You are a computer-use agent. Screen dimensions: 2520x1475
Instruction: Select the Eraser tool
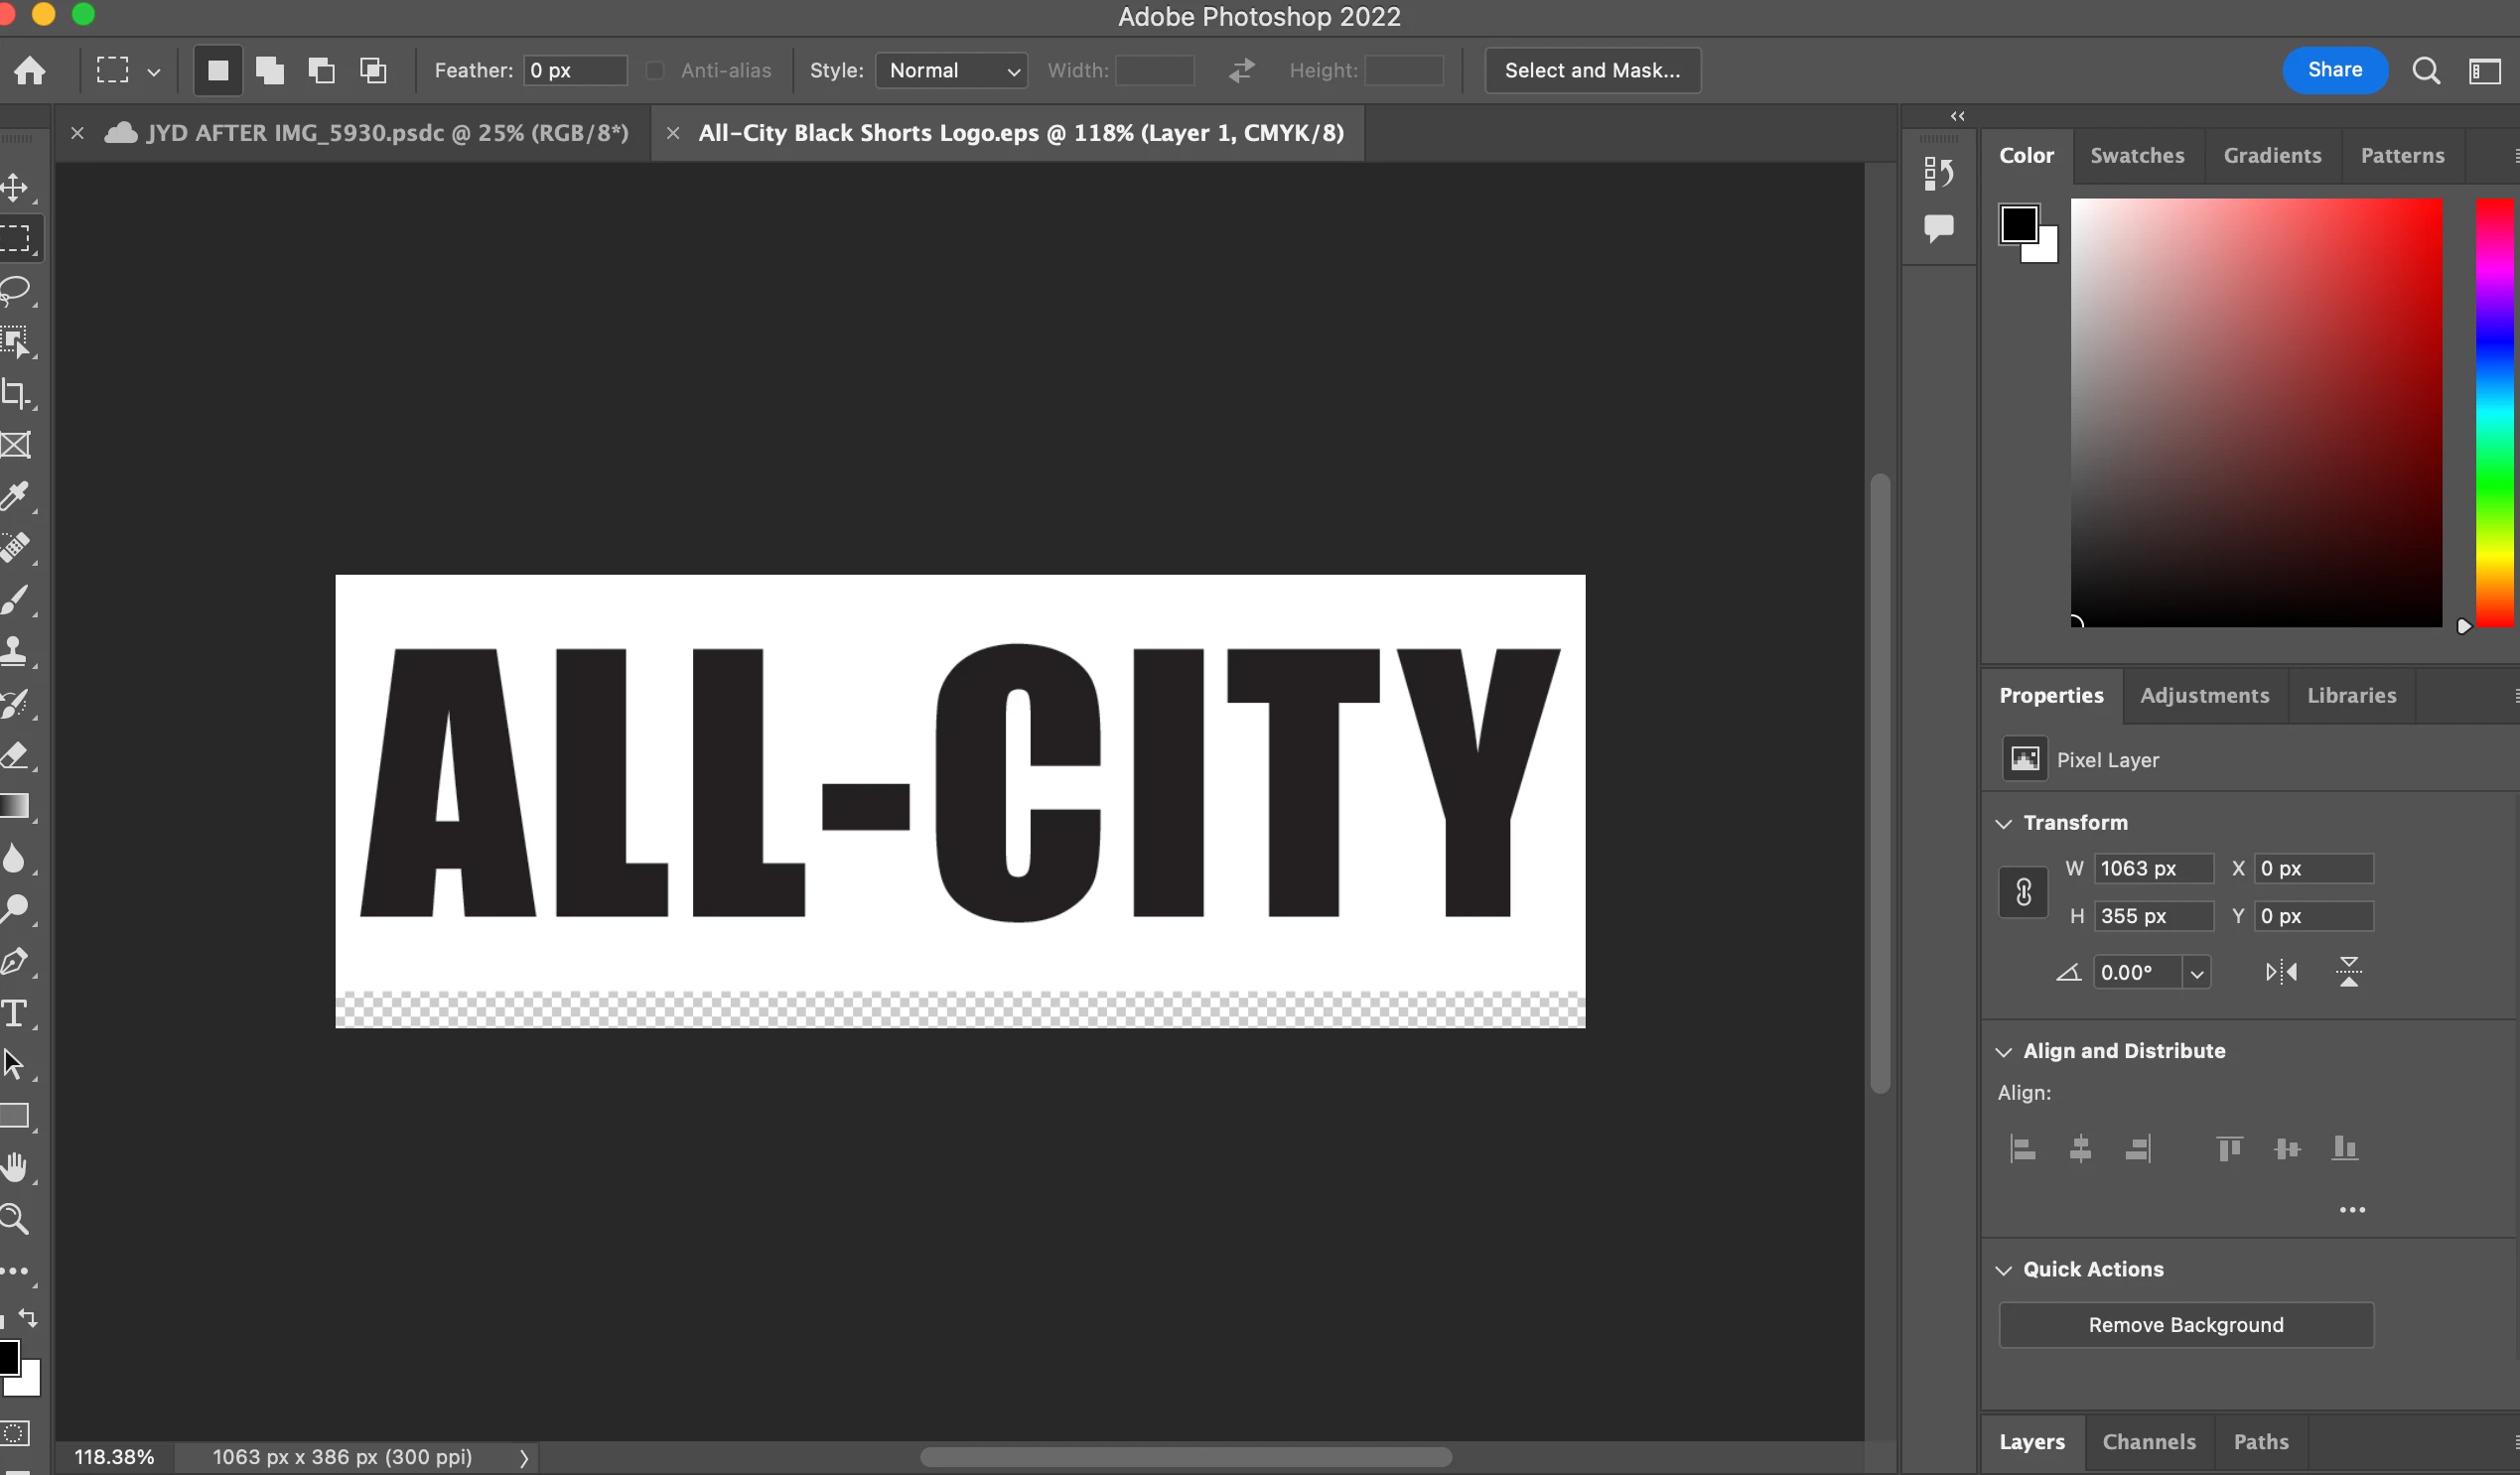coord(16,755)
